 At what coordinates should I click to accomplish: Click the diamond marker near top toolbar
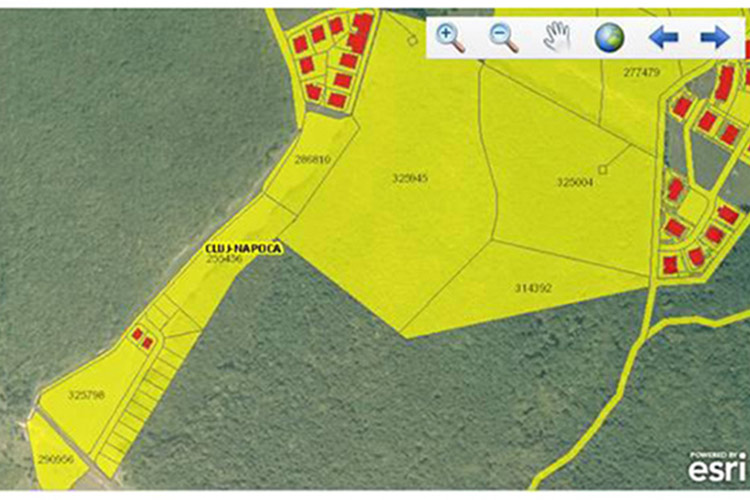pyautogui.click(x=411, y=40)
